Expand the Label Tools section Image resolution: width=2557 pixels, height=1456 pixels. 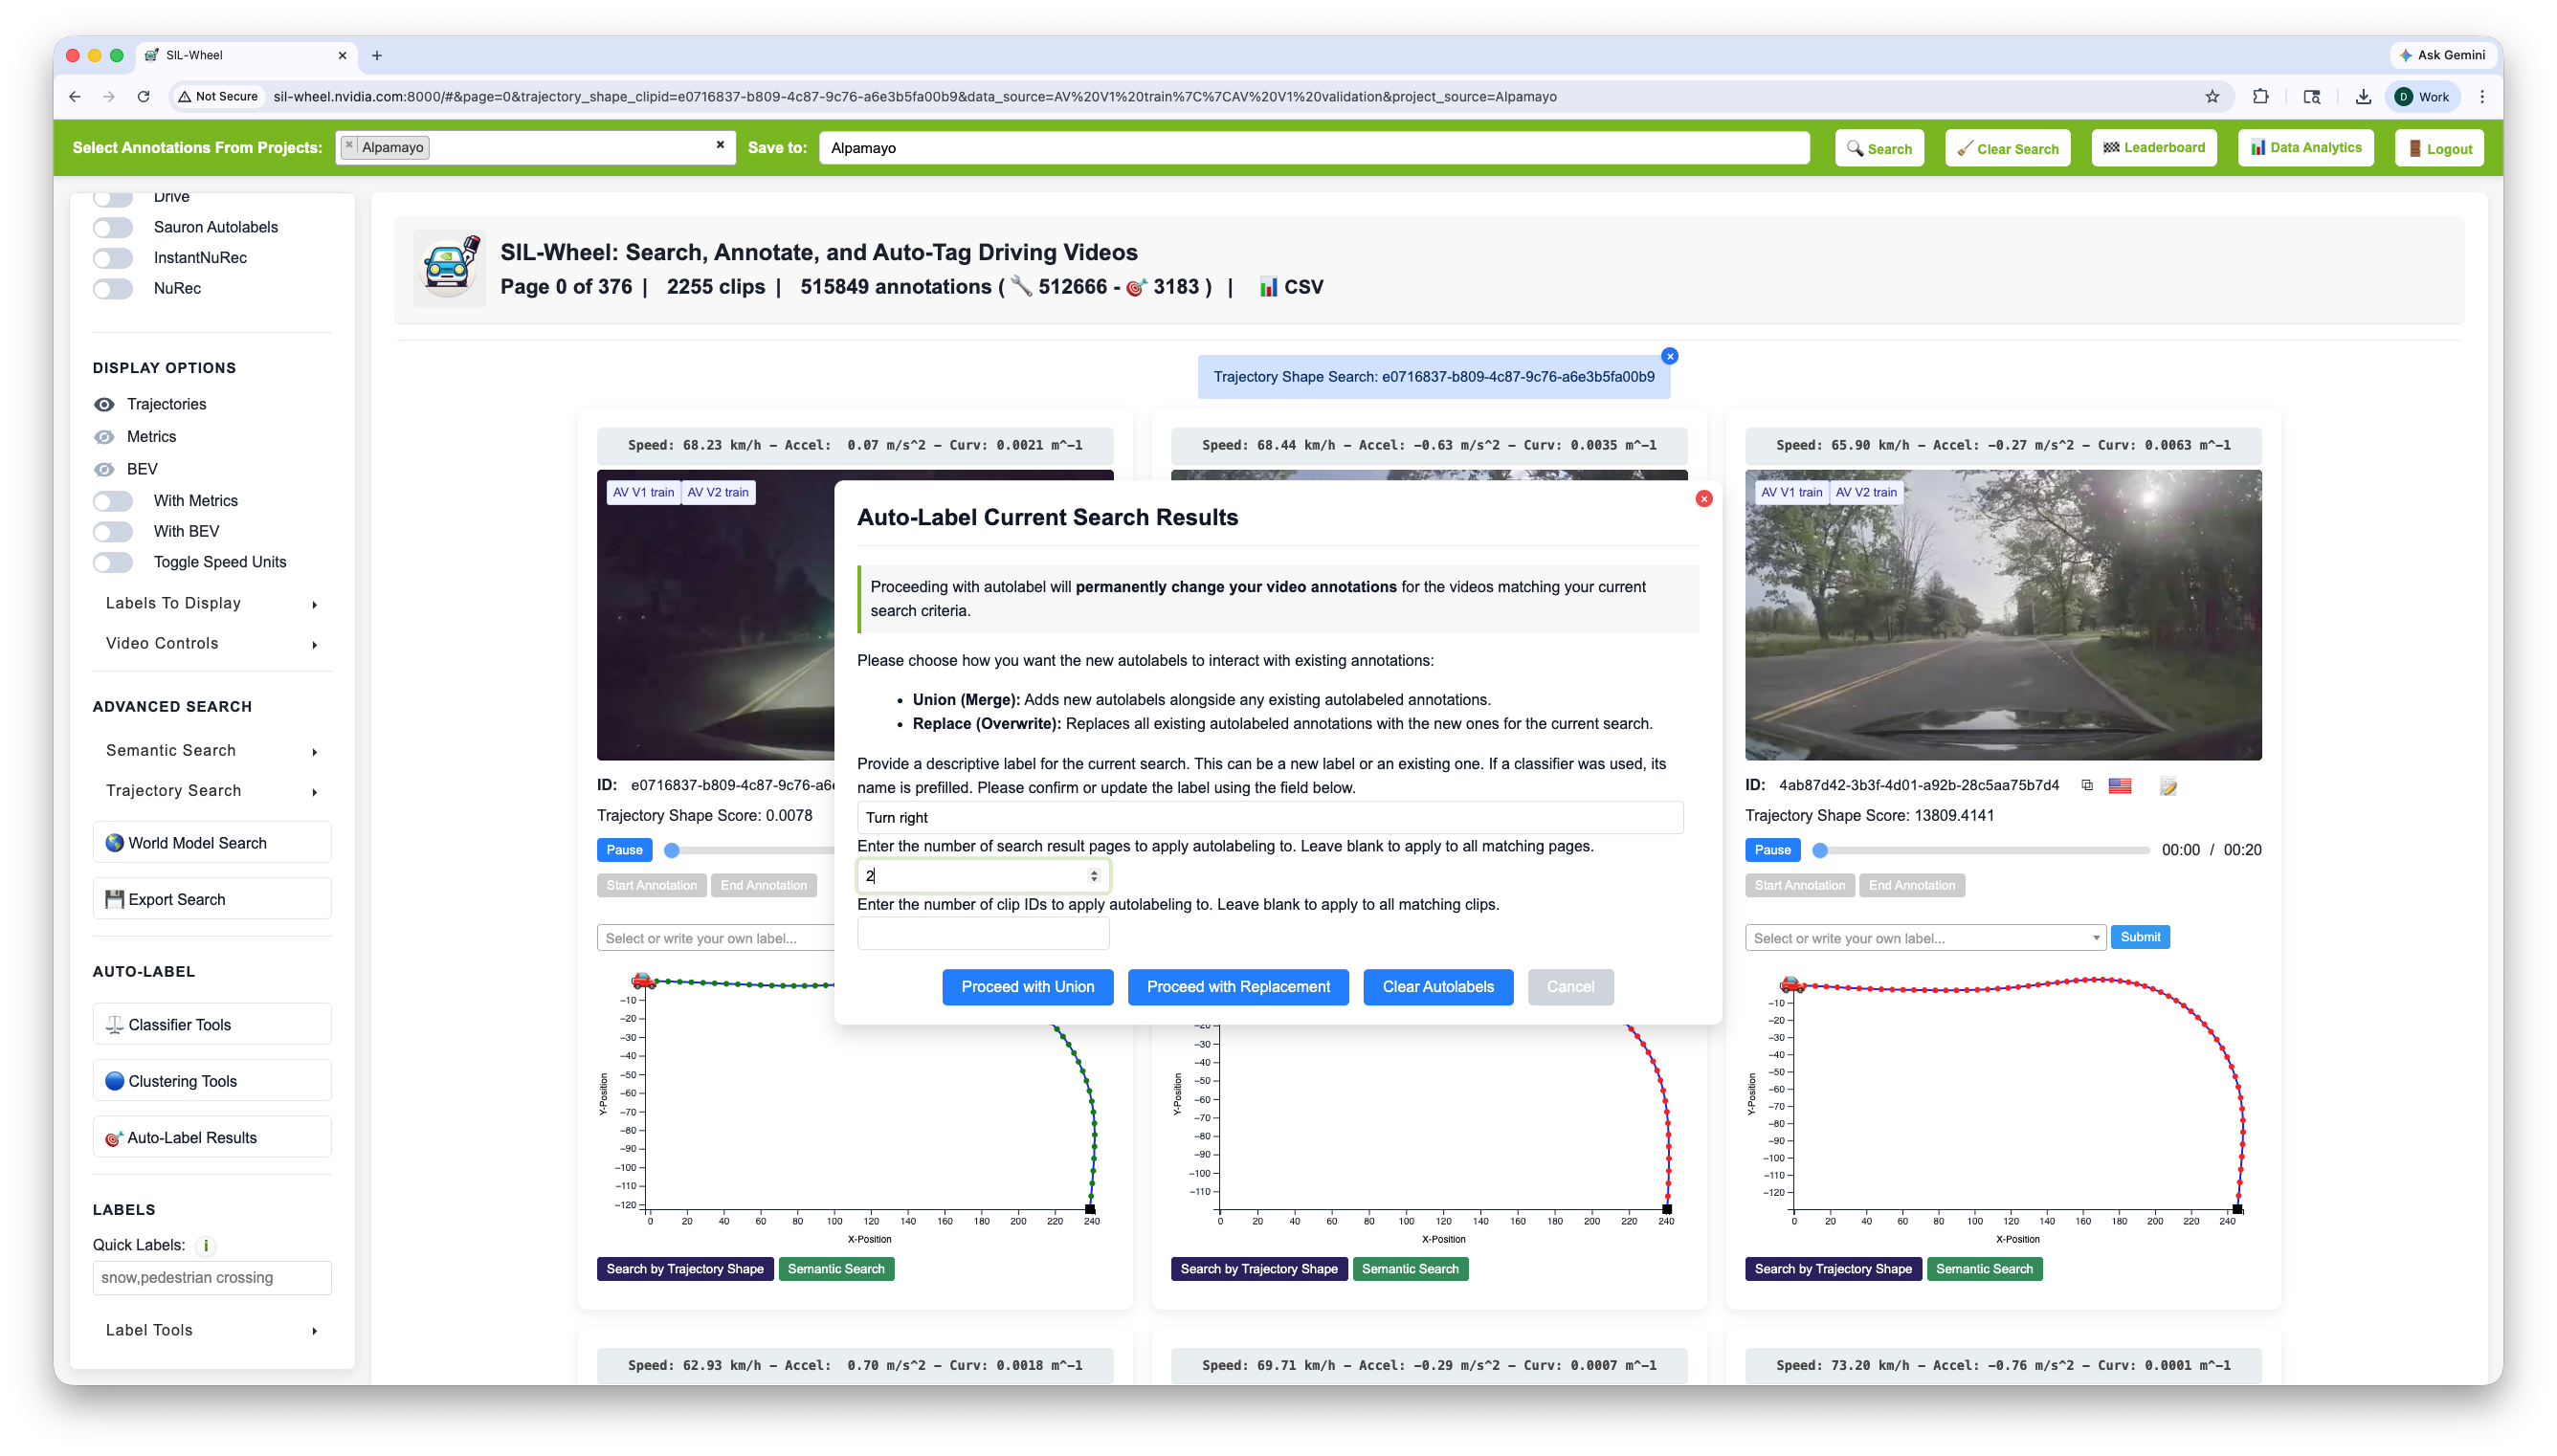pyautogui.click(x=212, y=1331)
